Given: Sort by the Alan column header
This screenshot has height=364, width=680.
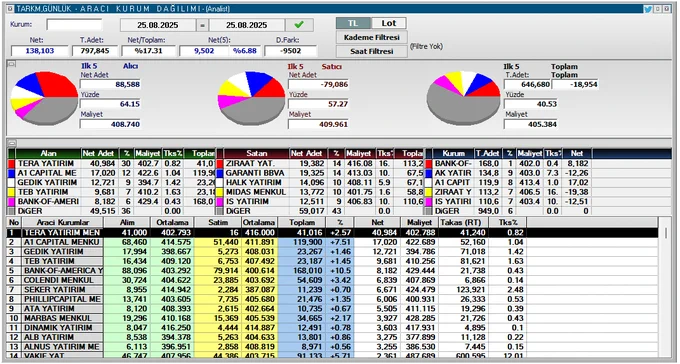Looking at the screenshot, I should pyautogui.click(x=48, y=154).
